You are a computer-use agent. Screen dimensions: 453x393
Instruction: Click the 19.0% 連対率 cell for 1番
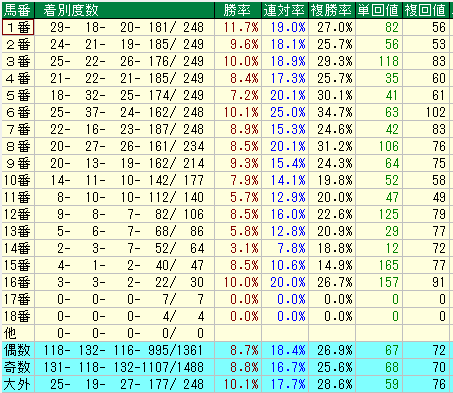285,27
